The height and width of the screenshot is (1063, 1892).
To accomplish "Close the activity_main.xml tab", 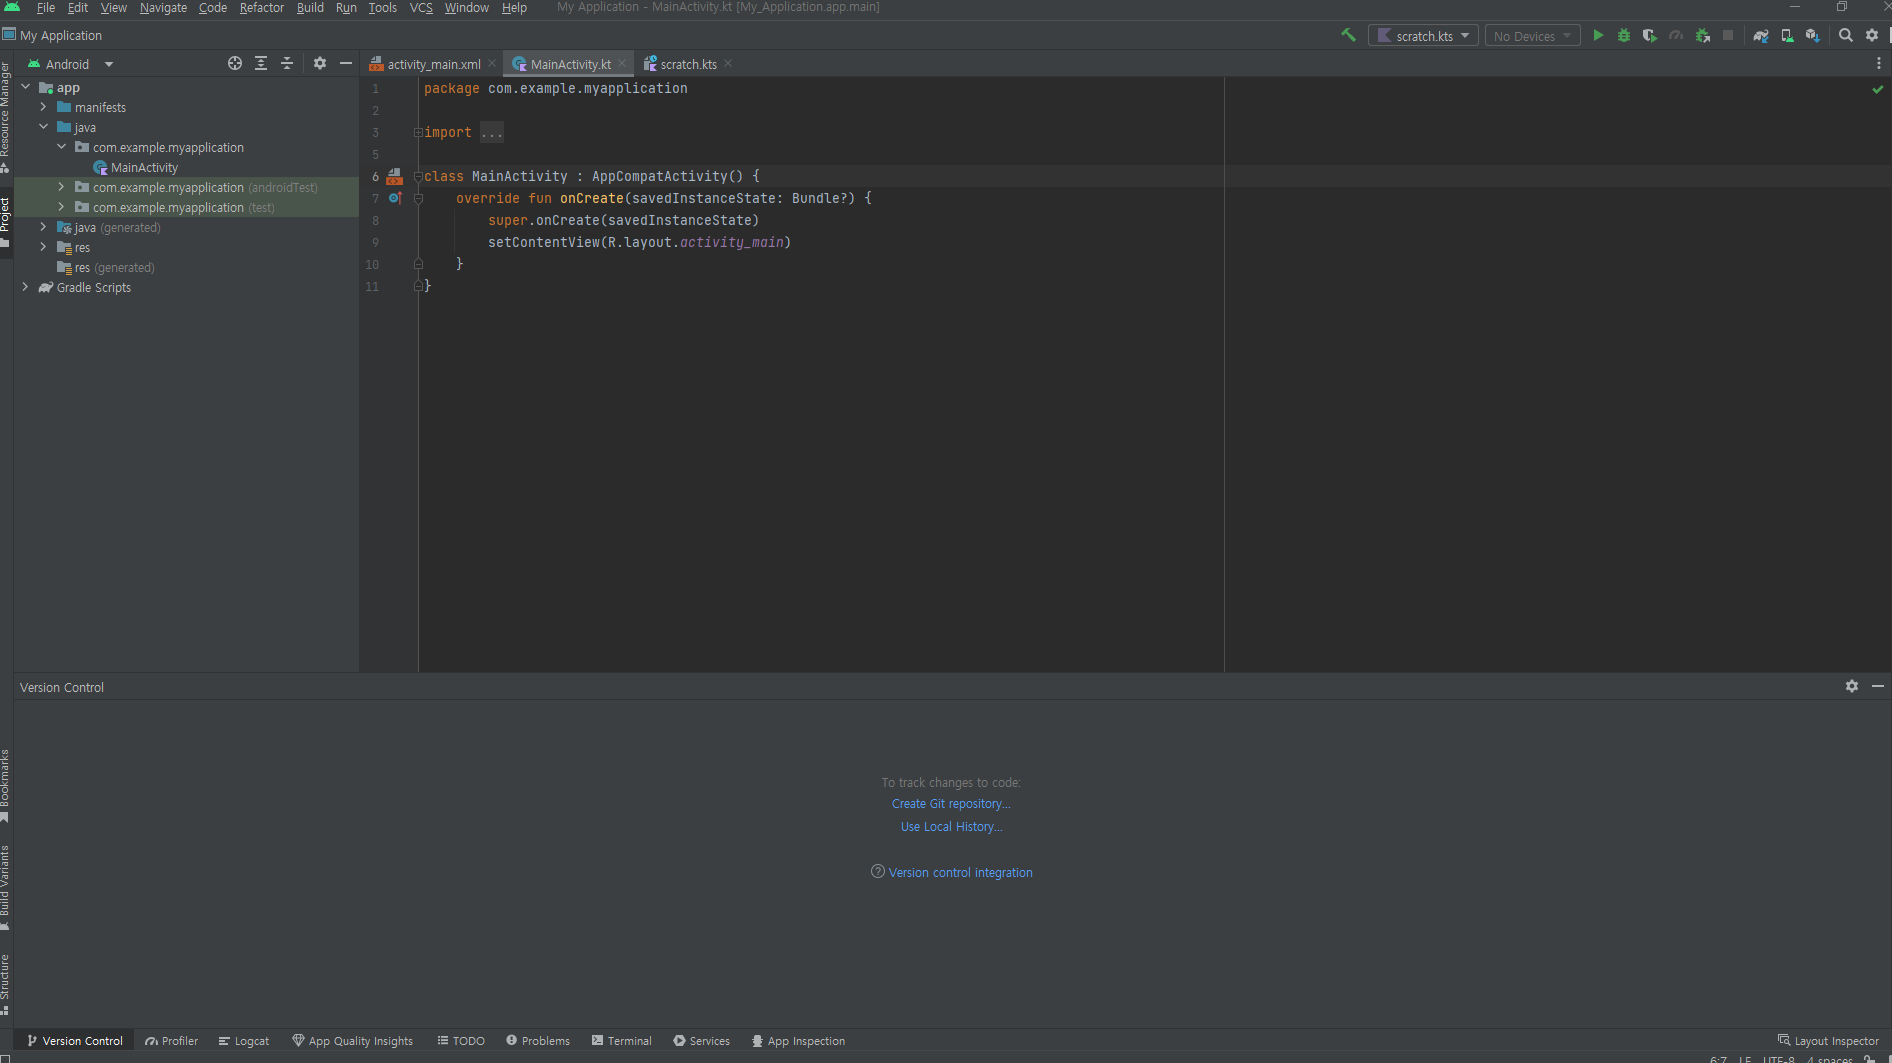I will click(492, 63).
